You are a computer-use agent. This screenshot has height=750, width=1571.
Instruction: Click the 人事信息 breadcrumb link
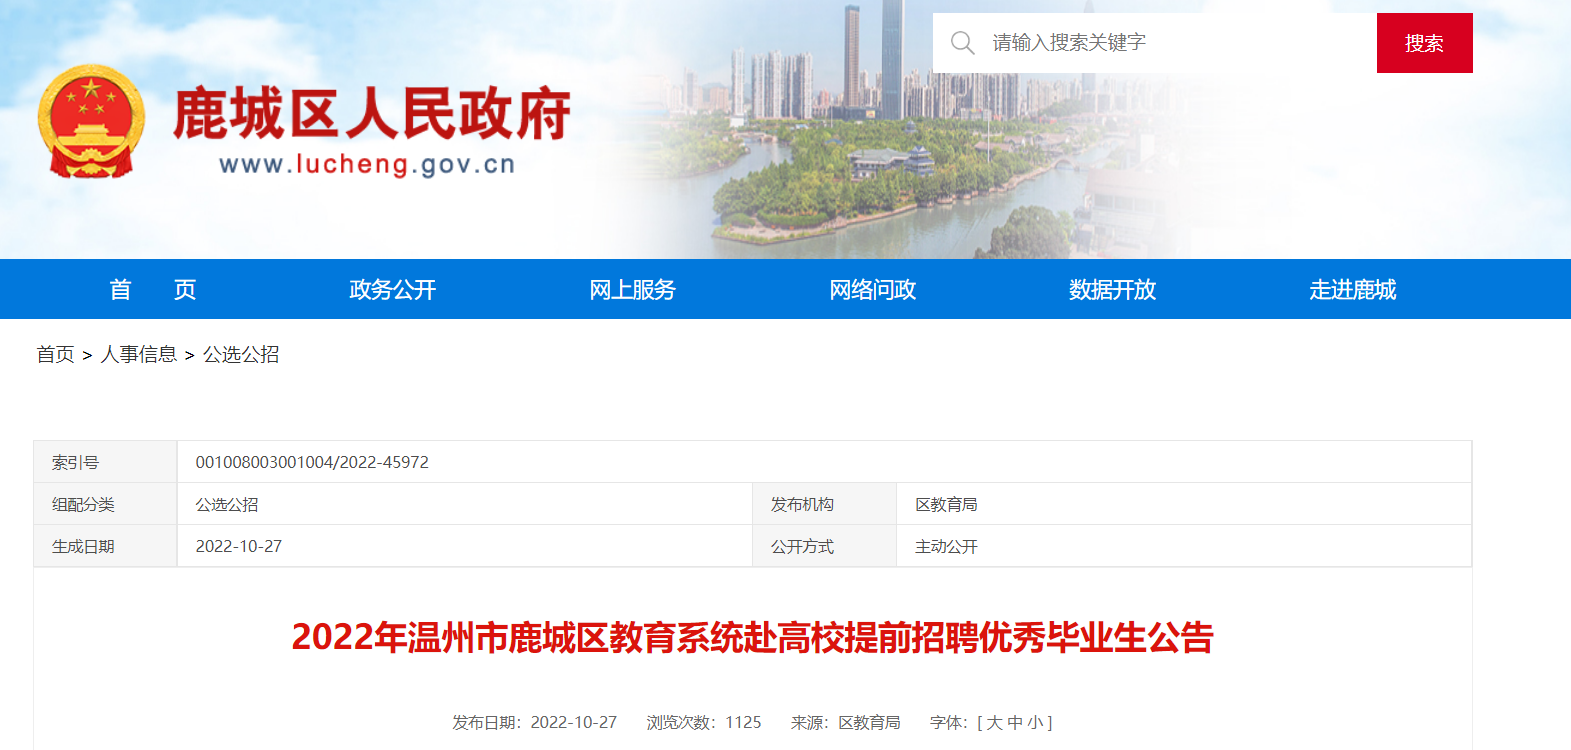(138, 355)
